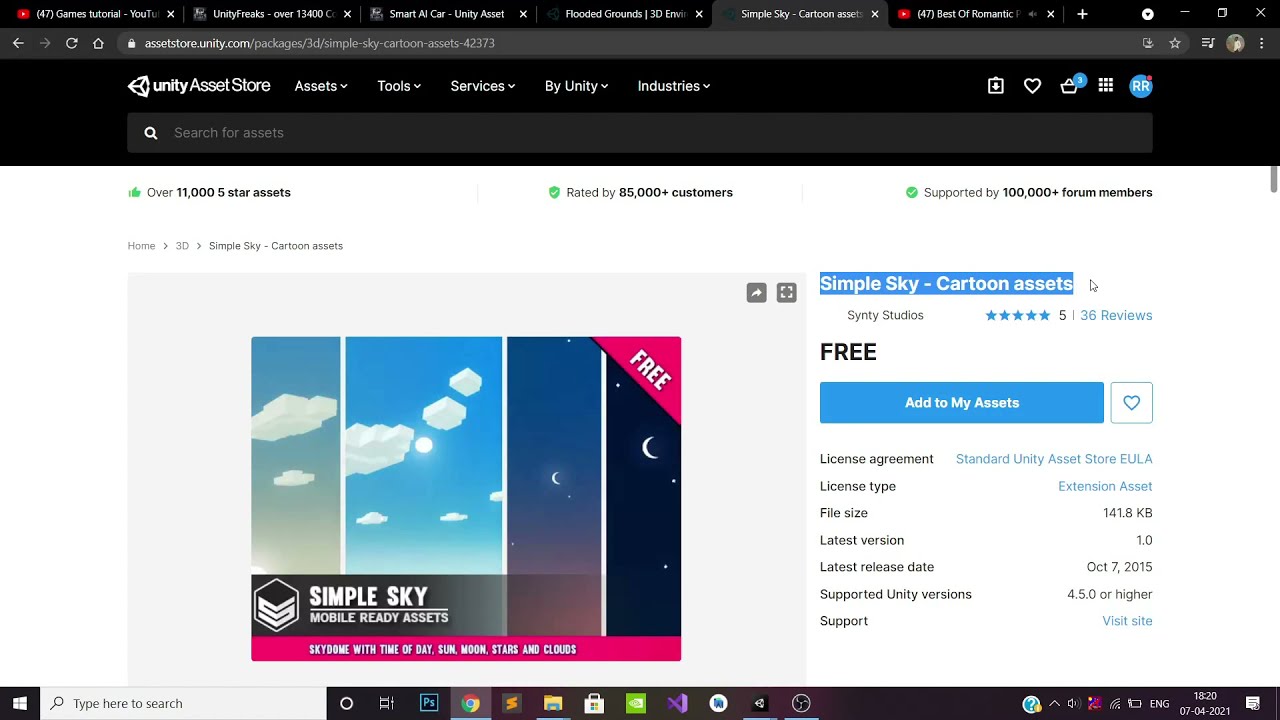Go to 3D breadcrumb
Screen dimensions: 1280x720
(x=182, y=246)
